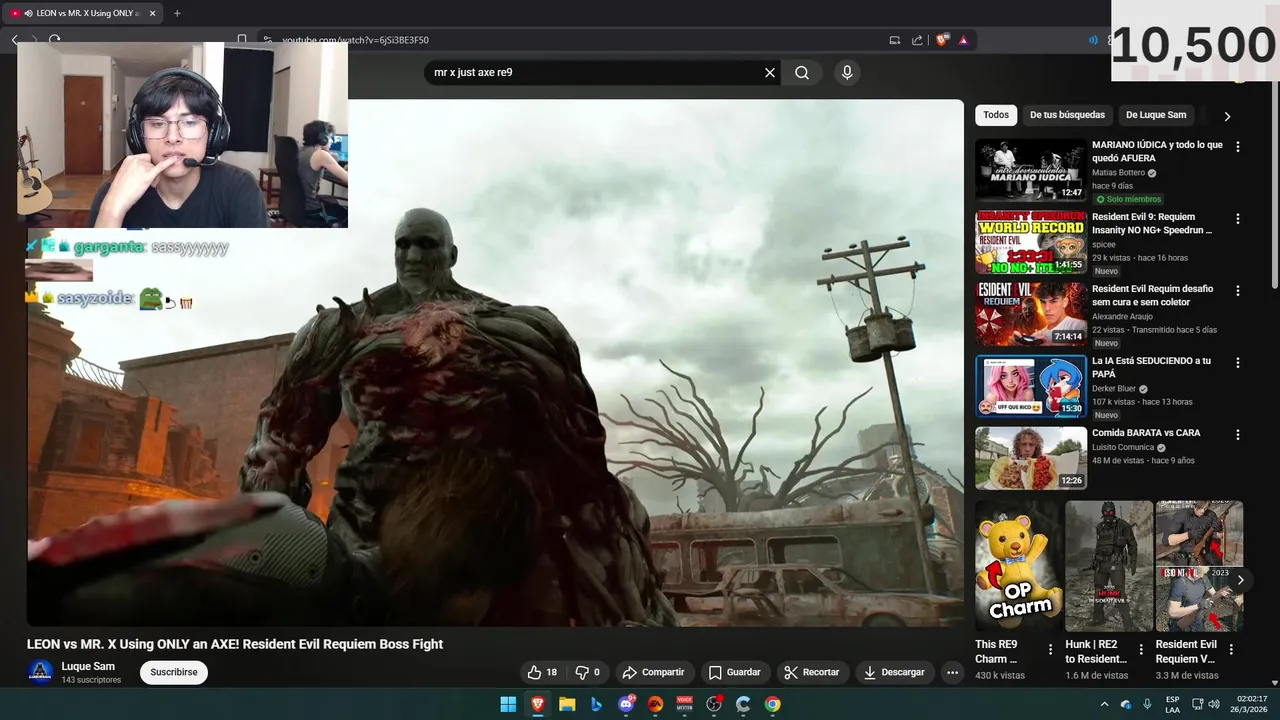Reload the page with the browser refresh icon
Viewport: 1280px width, 720px height.
(55, 40)
